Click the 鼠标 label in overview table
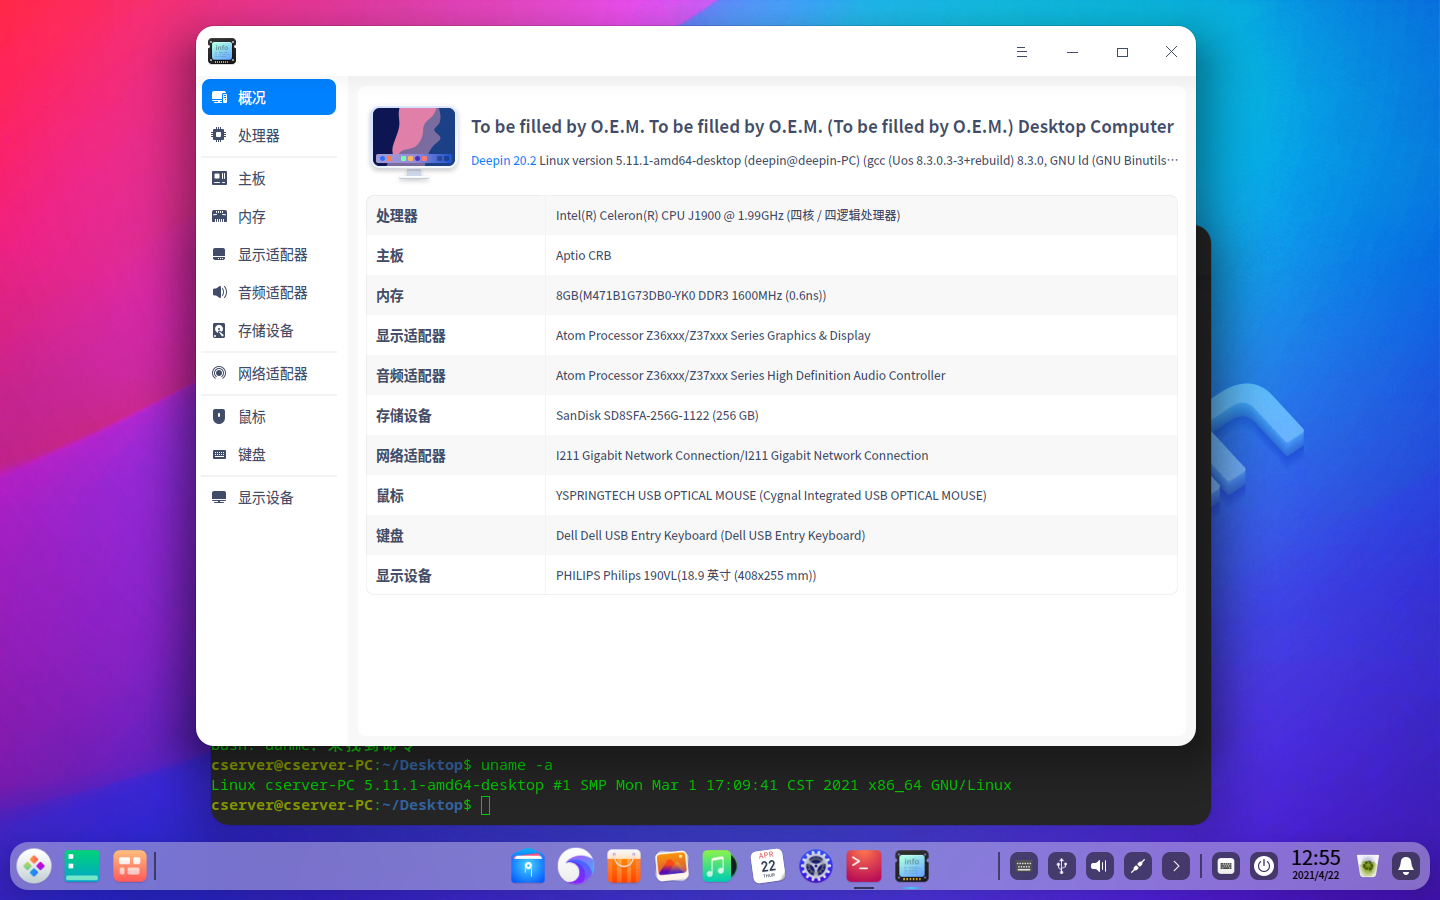This screenshot has height=900, width=1440. click(x=390, y=496)
